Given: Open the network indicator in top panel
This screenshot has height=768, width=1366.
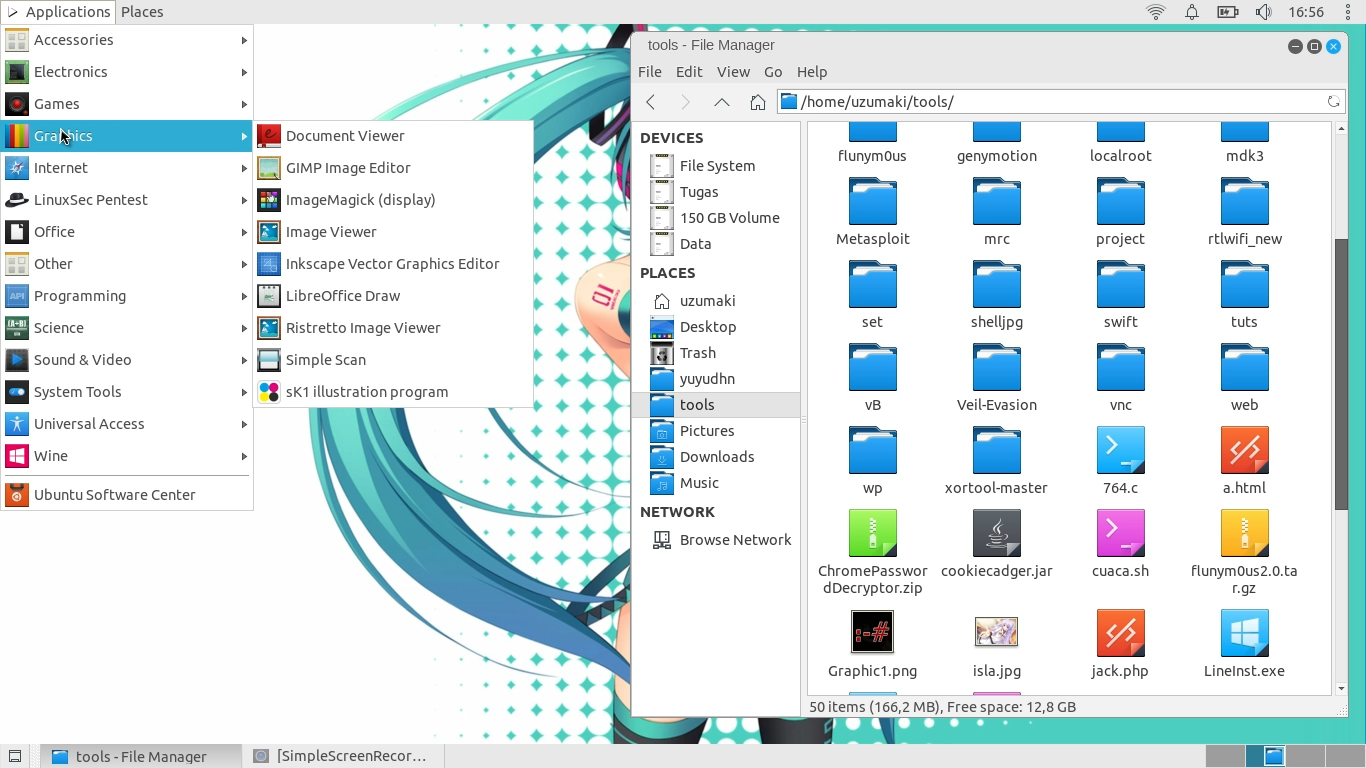Looking at the screenshot, I should coord(1156,12).
